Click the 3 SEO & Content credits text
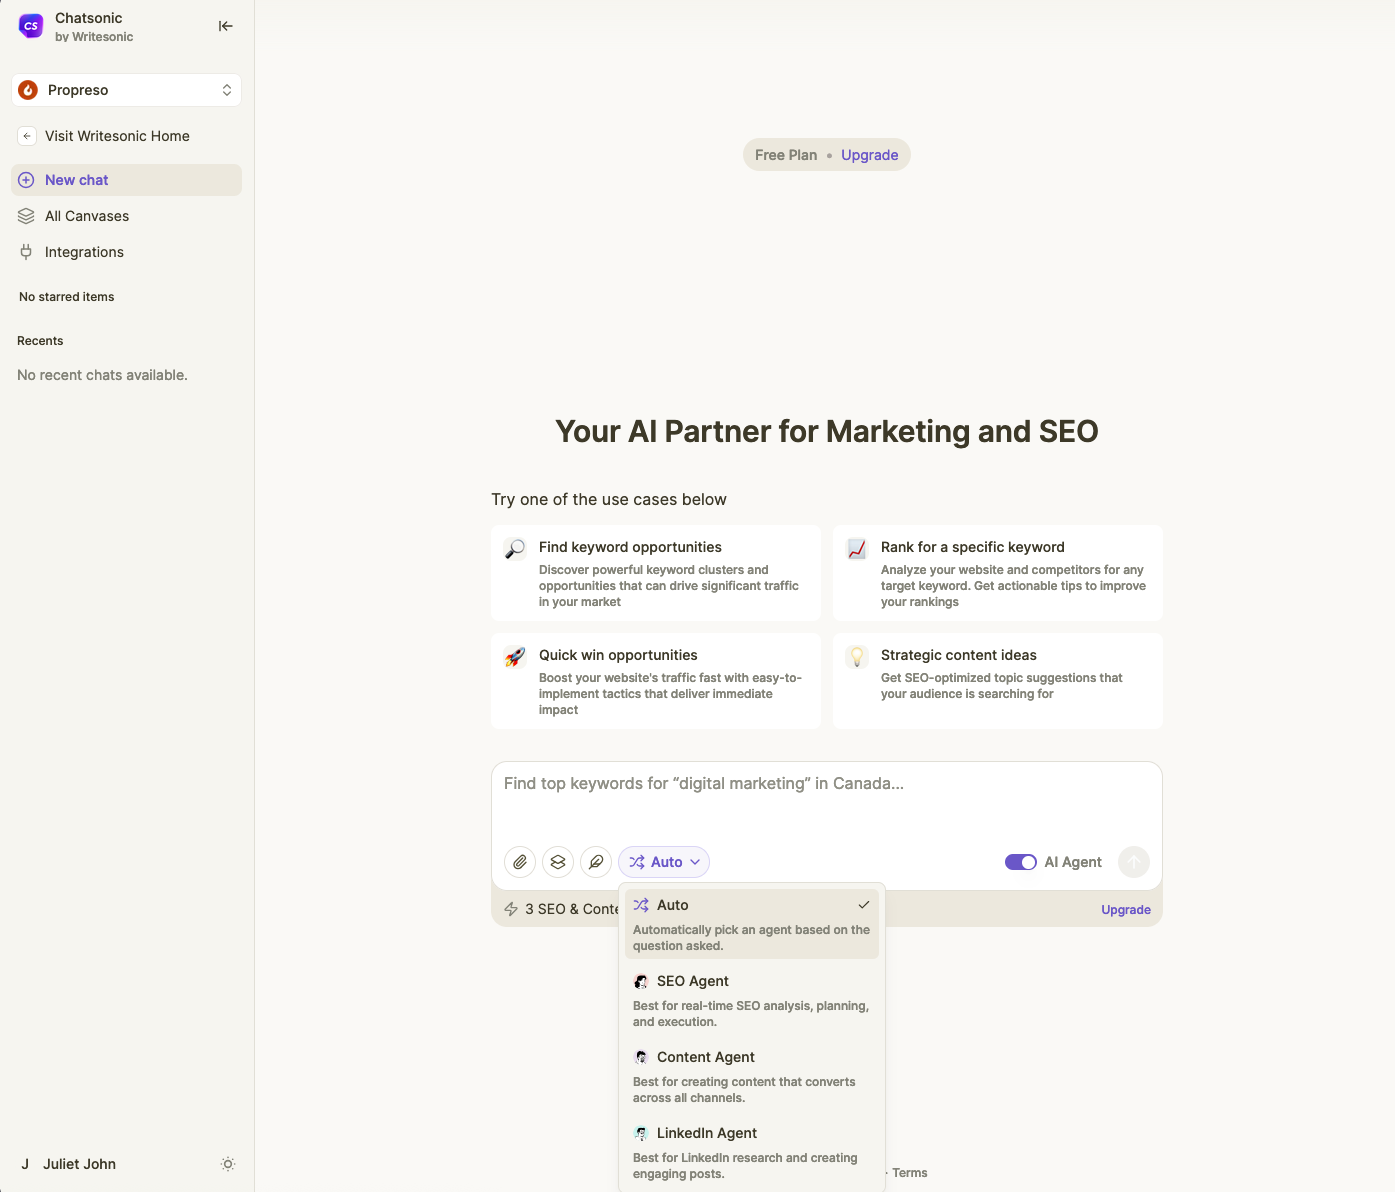1395x1192 pixels. 572,909
